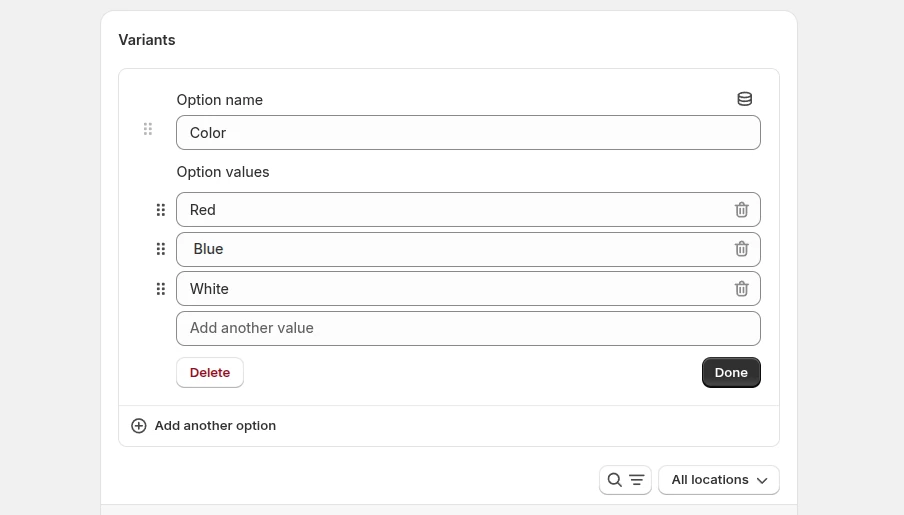Click the plus circle icon for adding option
The image size is (904, 515).
[x=138, y=426]
